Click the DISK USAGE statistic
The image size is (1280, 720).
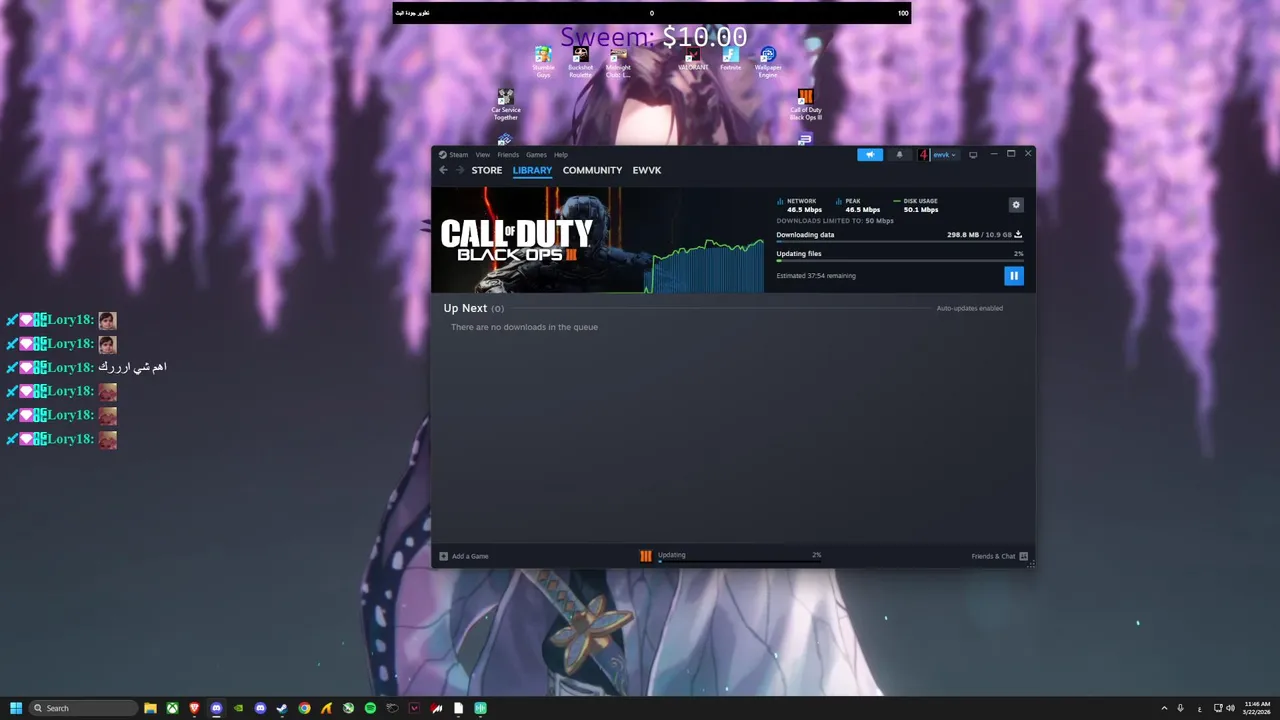coord(916,205)
